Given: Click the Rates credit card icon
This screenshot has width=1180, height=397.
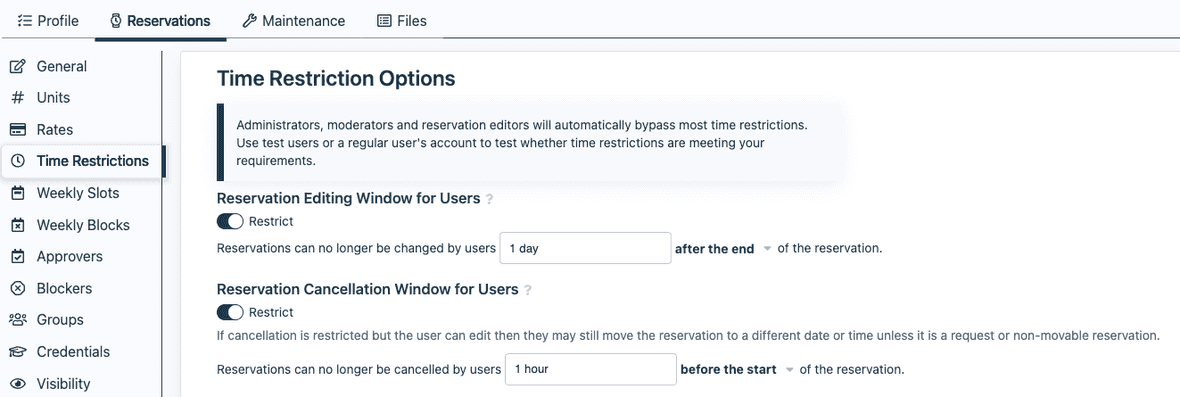Looking at the screenshot, I should 17,129.
